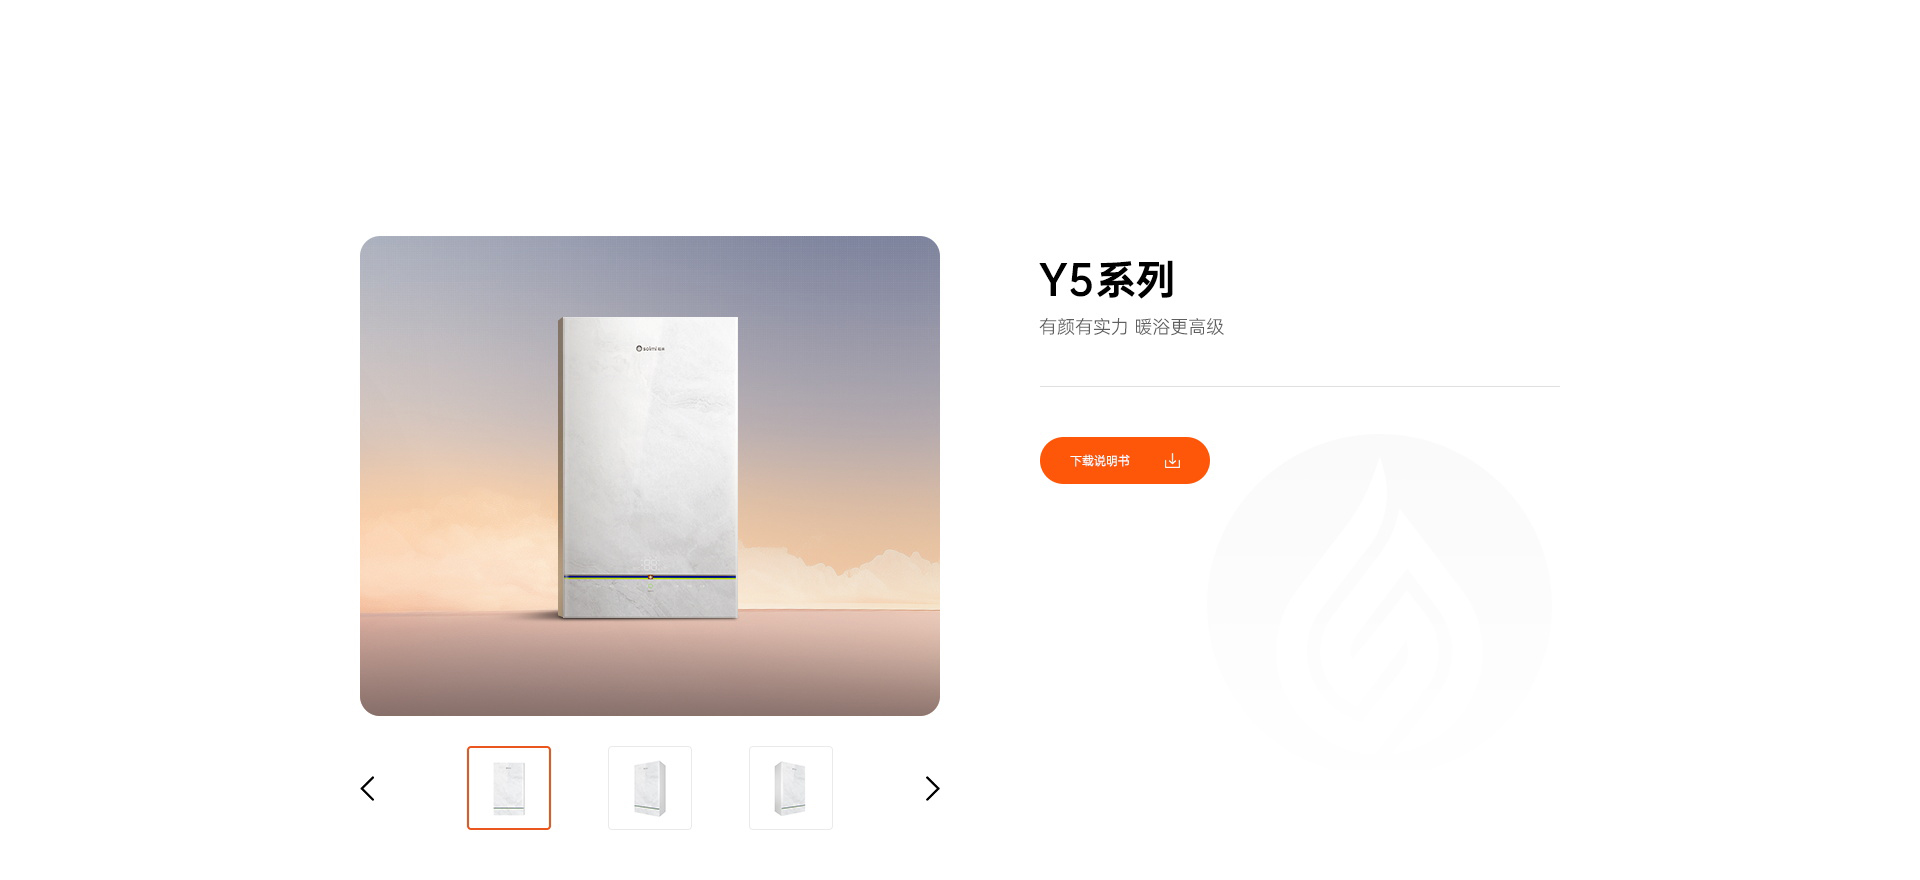
Task: Click the 有颜有实力 暖浴更高级 tagline
Action: point(1131,327)
